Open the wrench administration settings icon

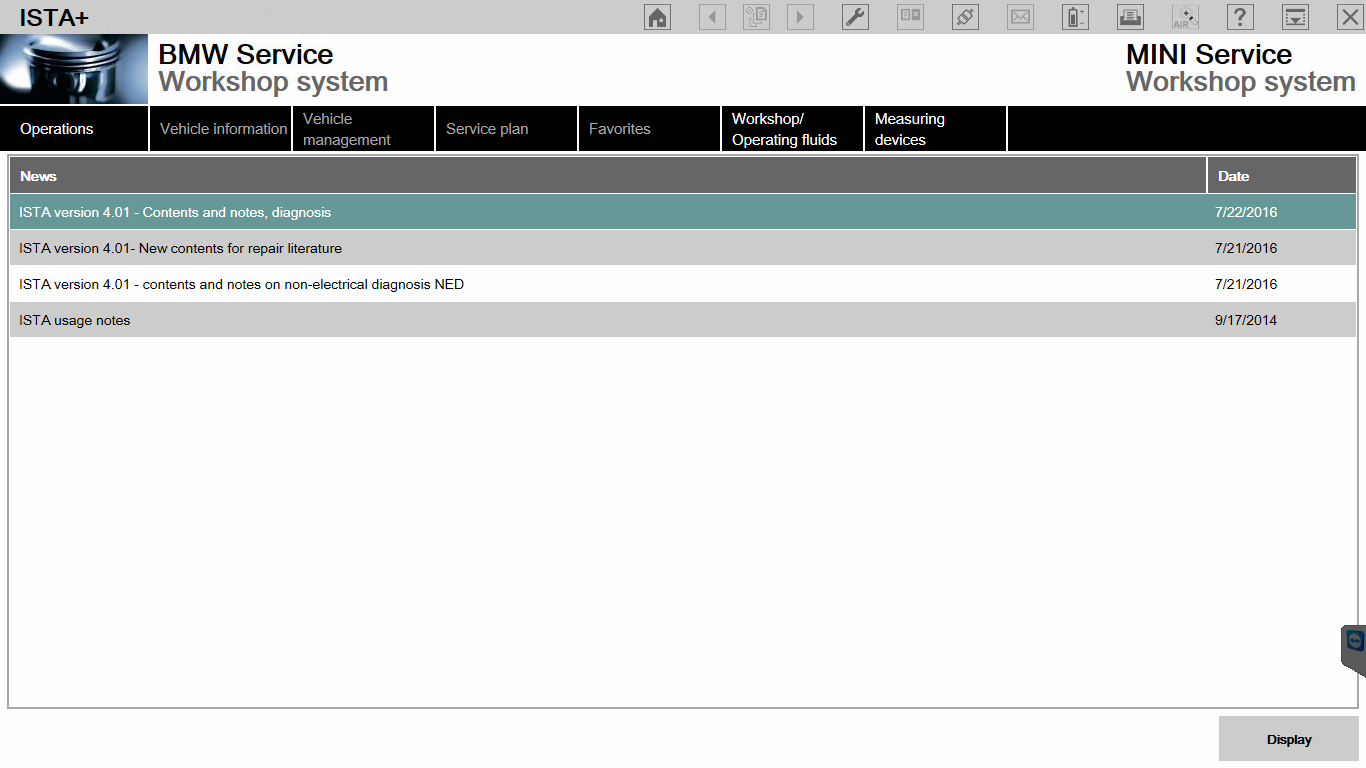click(855, 17)
